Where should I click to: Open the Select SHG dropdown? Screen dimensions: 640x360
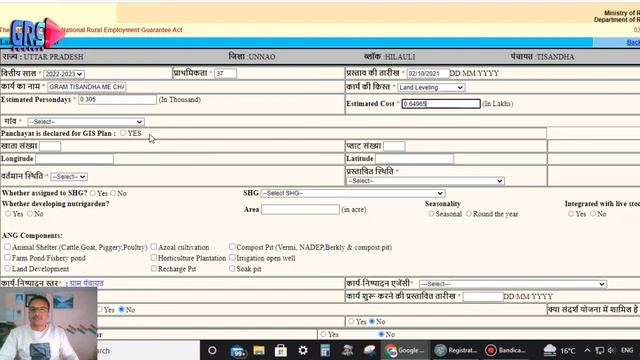pyautogui.click(x=353, y=193)
